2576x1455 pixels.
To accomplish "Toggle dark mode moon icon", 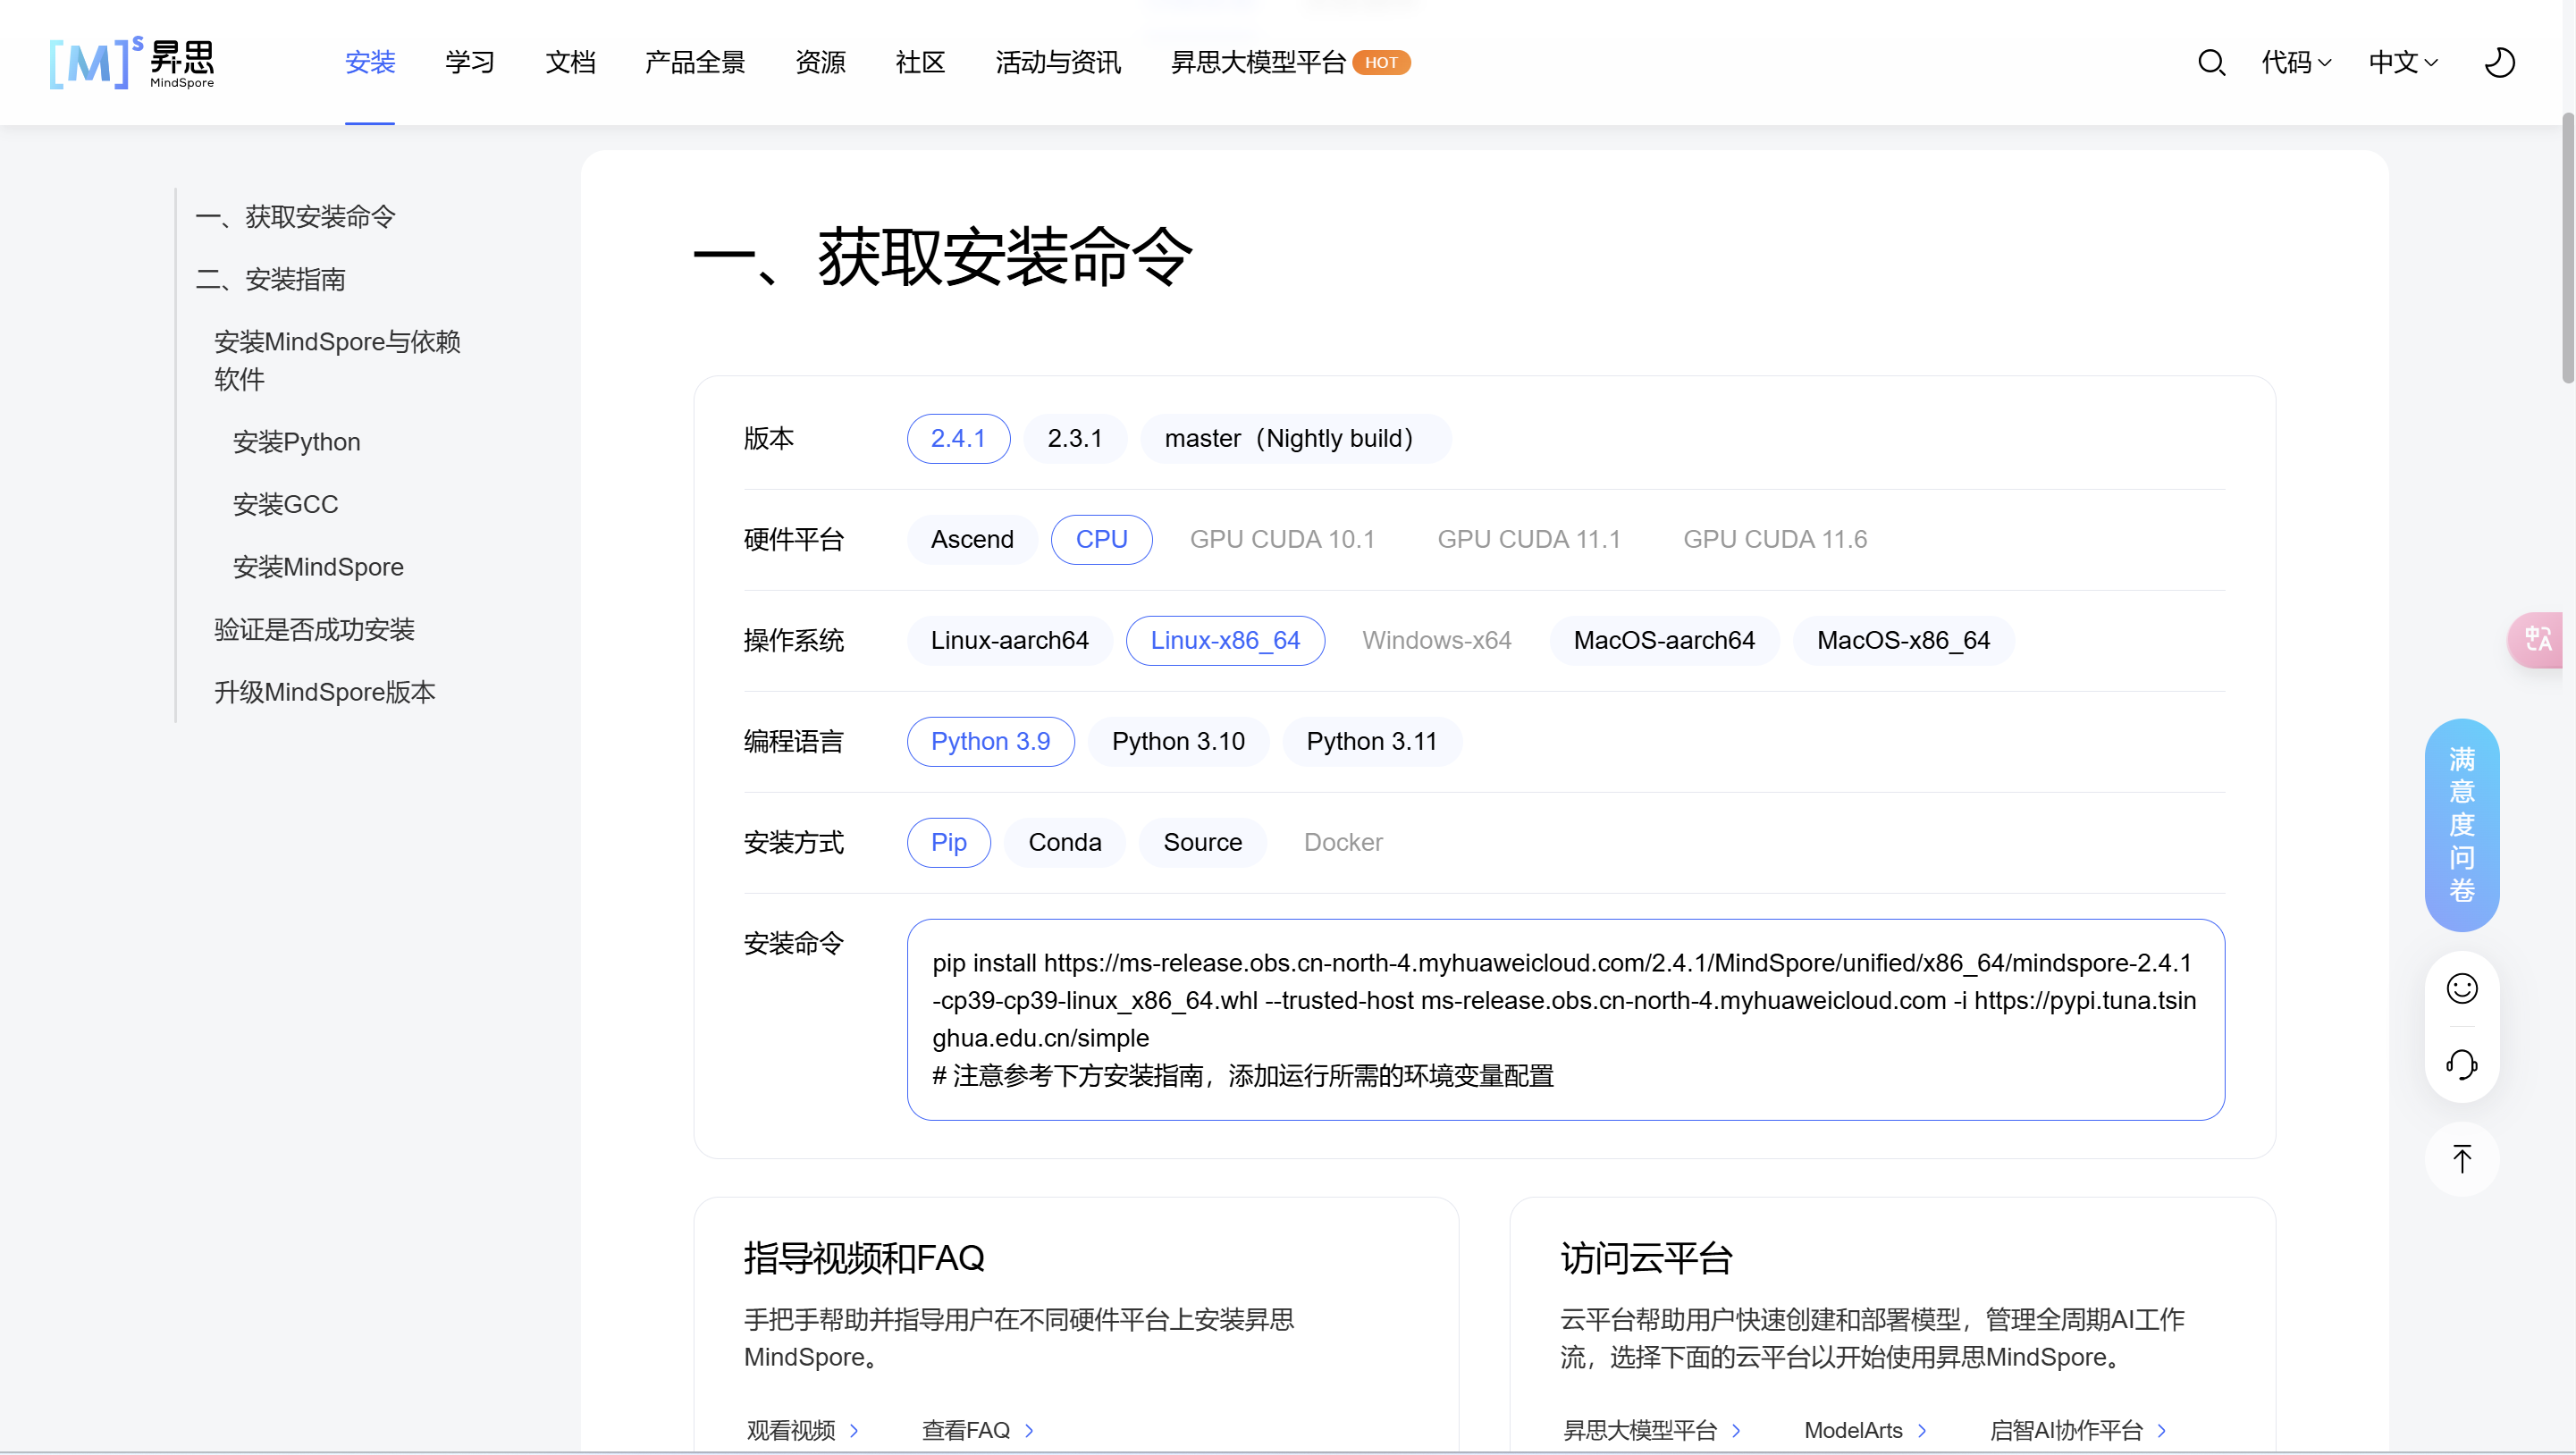I will (2499, 63).
